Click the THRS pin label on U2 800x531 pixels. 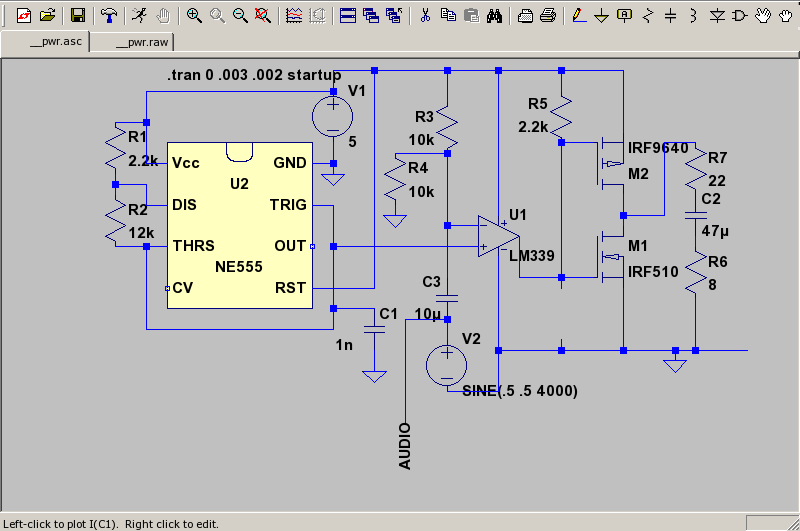click(x=193, y=246)
